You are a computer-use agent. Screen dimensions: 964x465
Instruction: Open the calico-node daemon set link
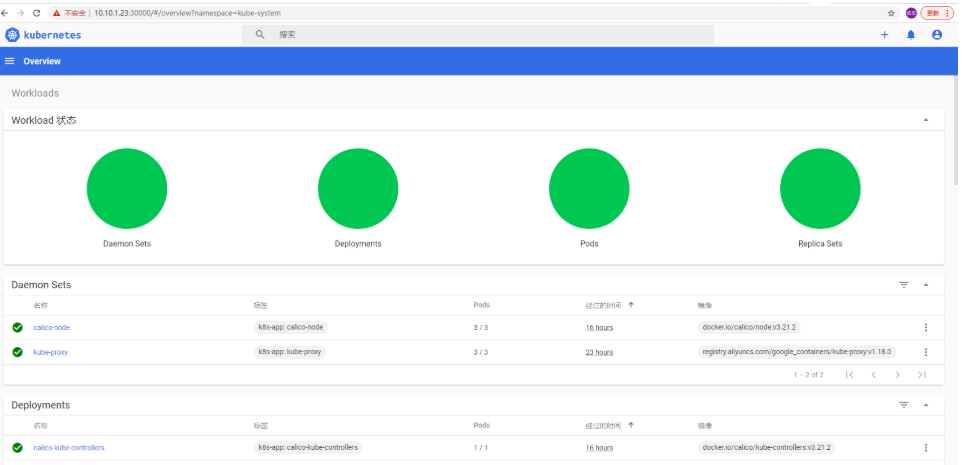coord(51,328)
